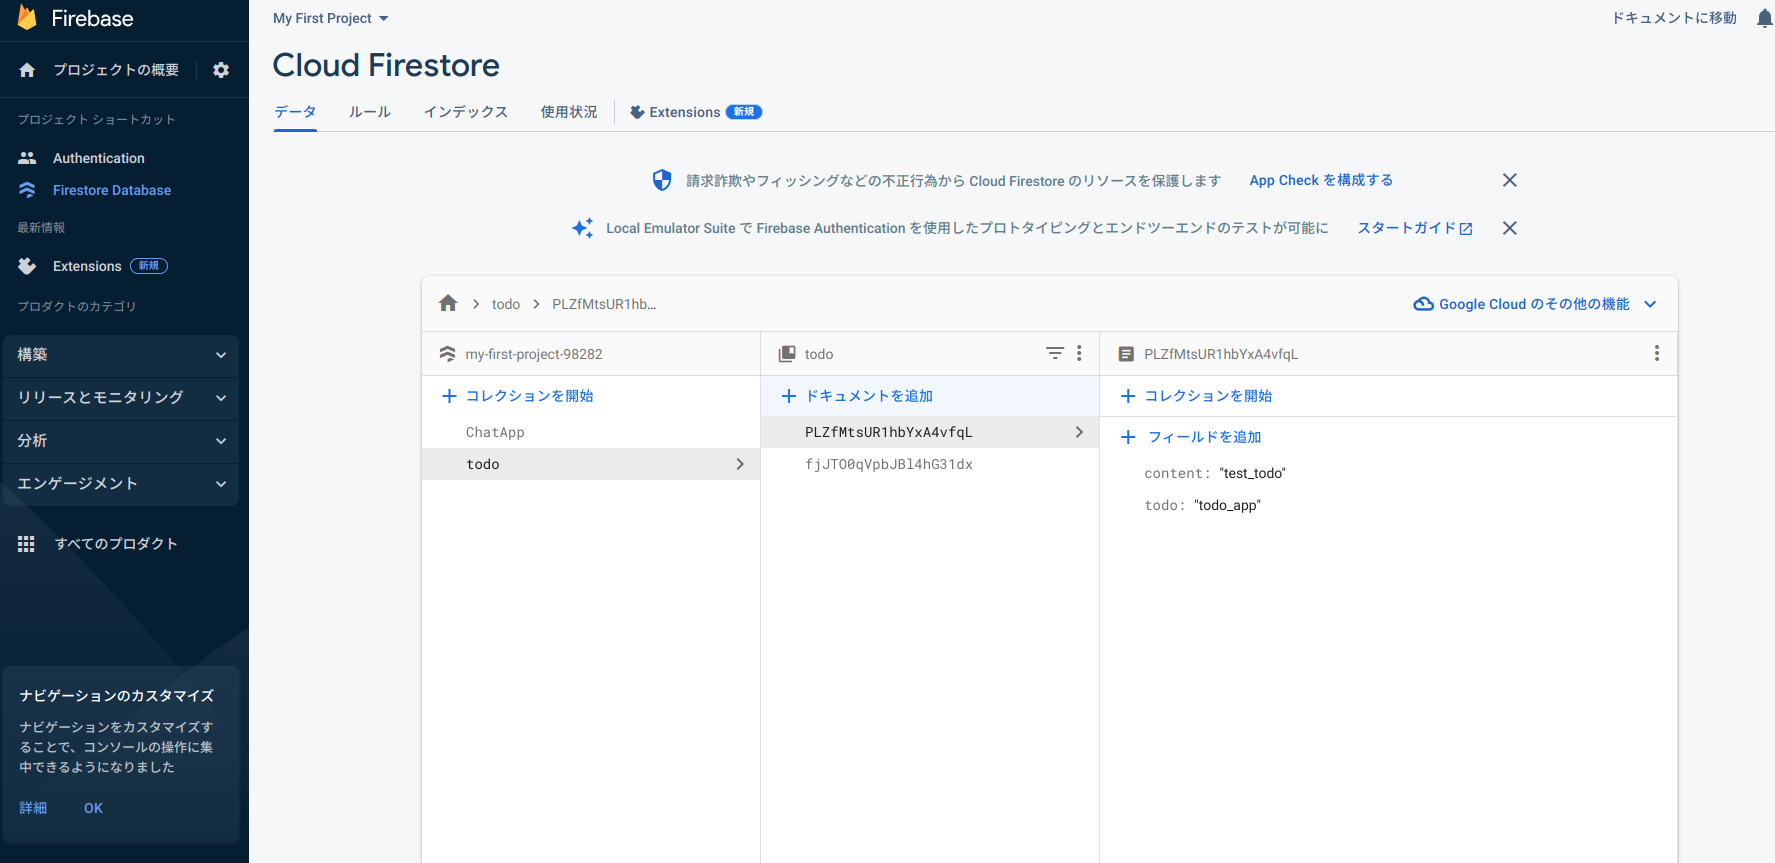Click App Check を構成する link
This screenshot has height=863, width=1775.
1321,180
